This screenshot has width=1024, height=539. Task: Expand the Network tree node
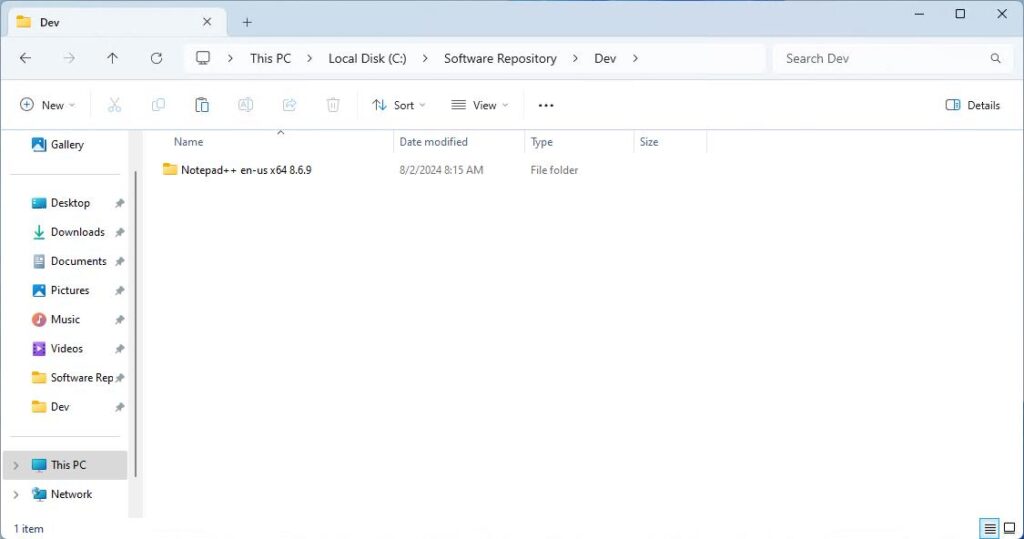tap(16, 495)
